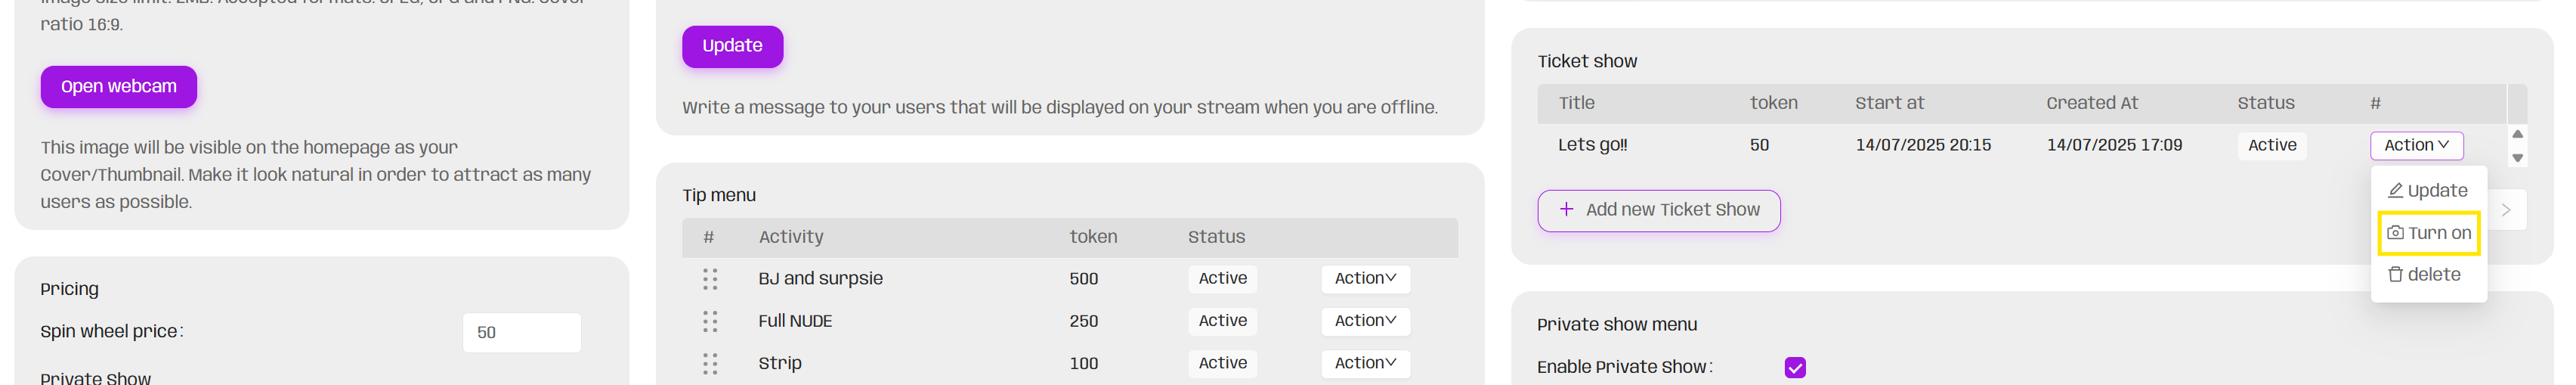Toggle the Enable Private Show checkbox
Image resolution: width=2576 pixels, height=385 pixels.
pyautogui.click(x=1795, y=368)
